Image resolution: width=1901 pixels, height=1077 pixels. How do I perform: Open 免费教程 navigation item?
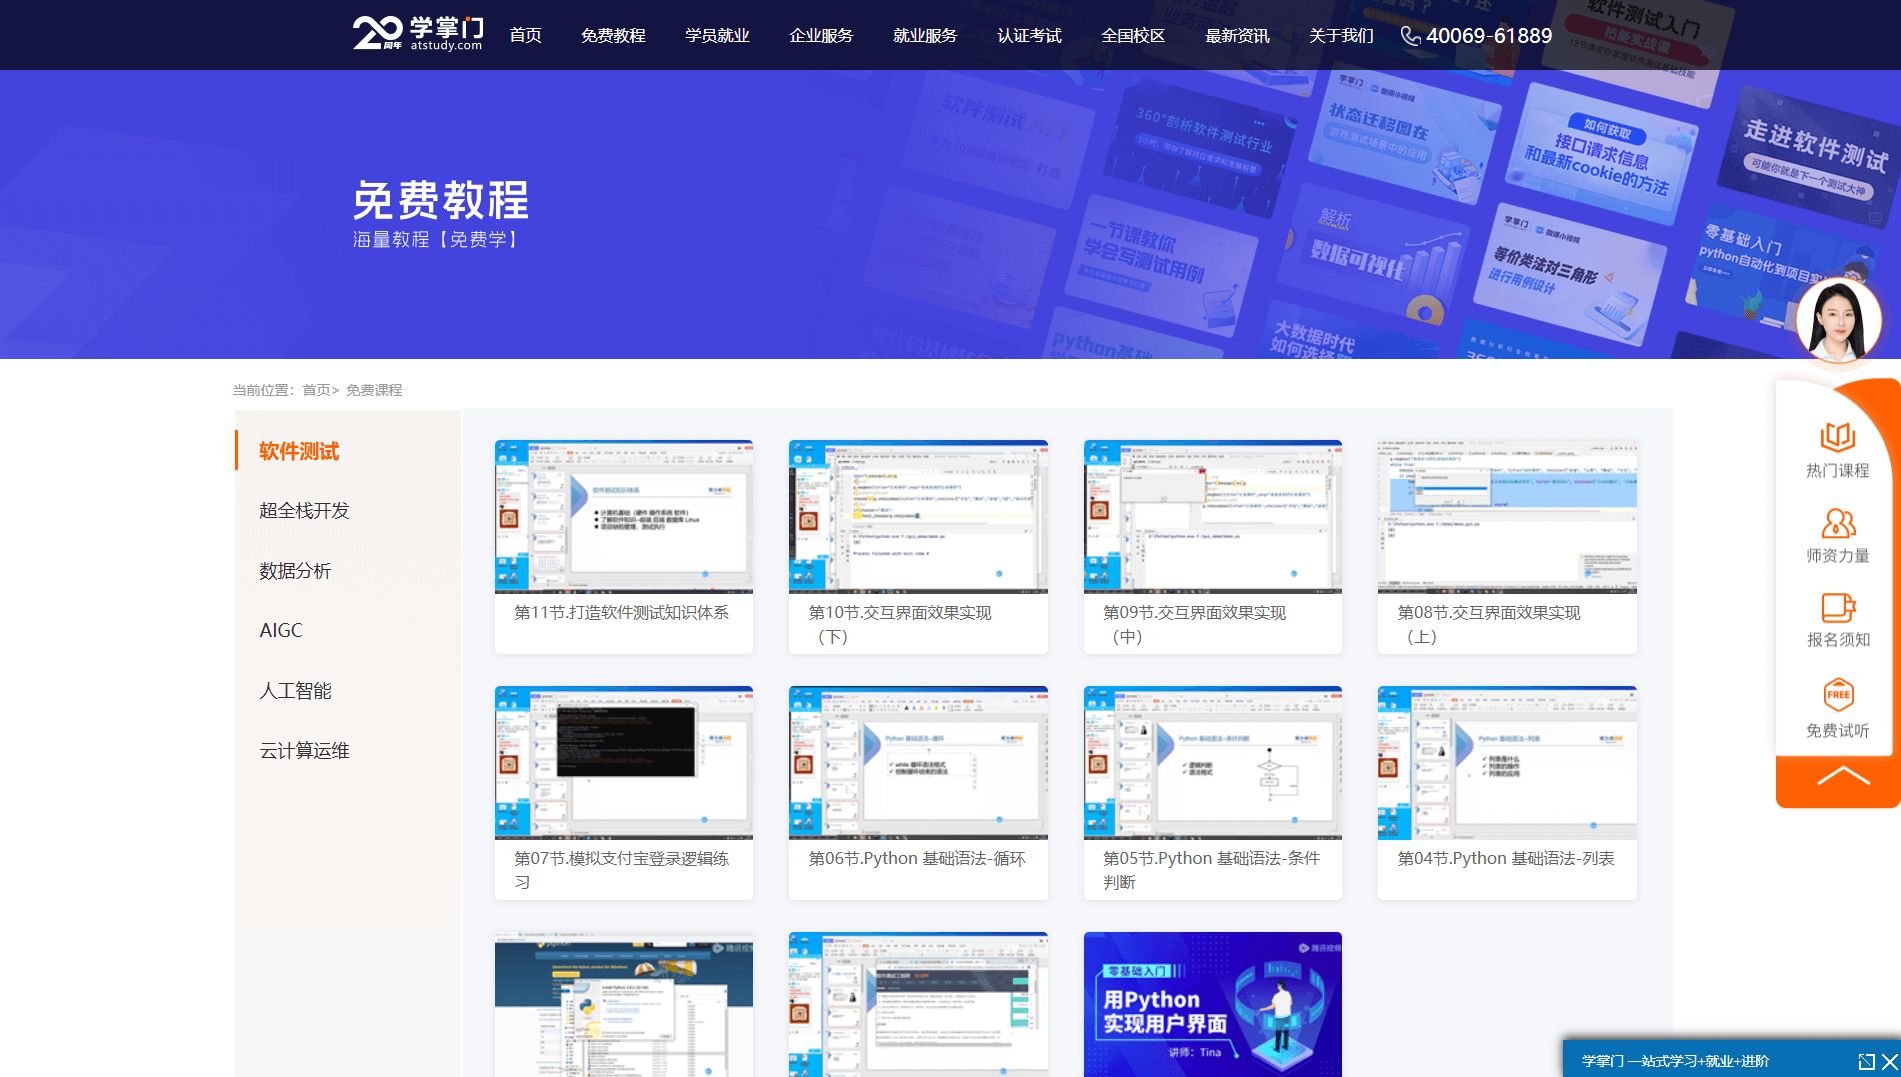coord(613,36)
